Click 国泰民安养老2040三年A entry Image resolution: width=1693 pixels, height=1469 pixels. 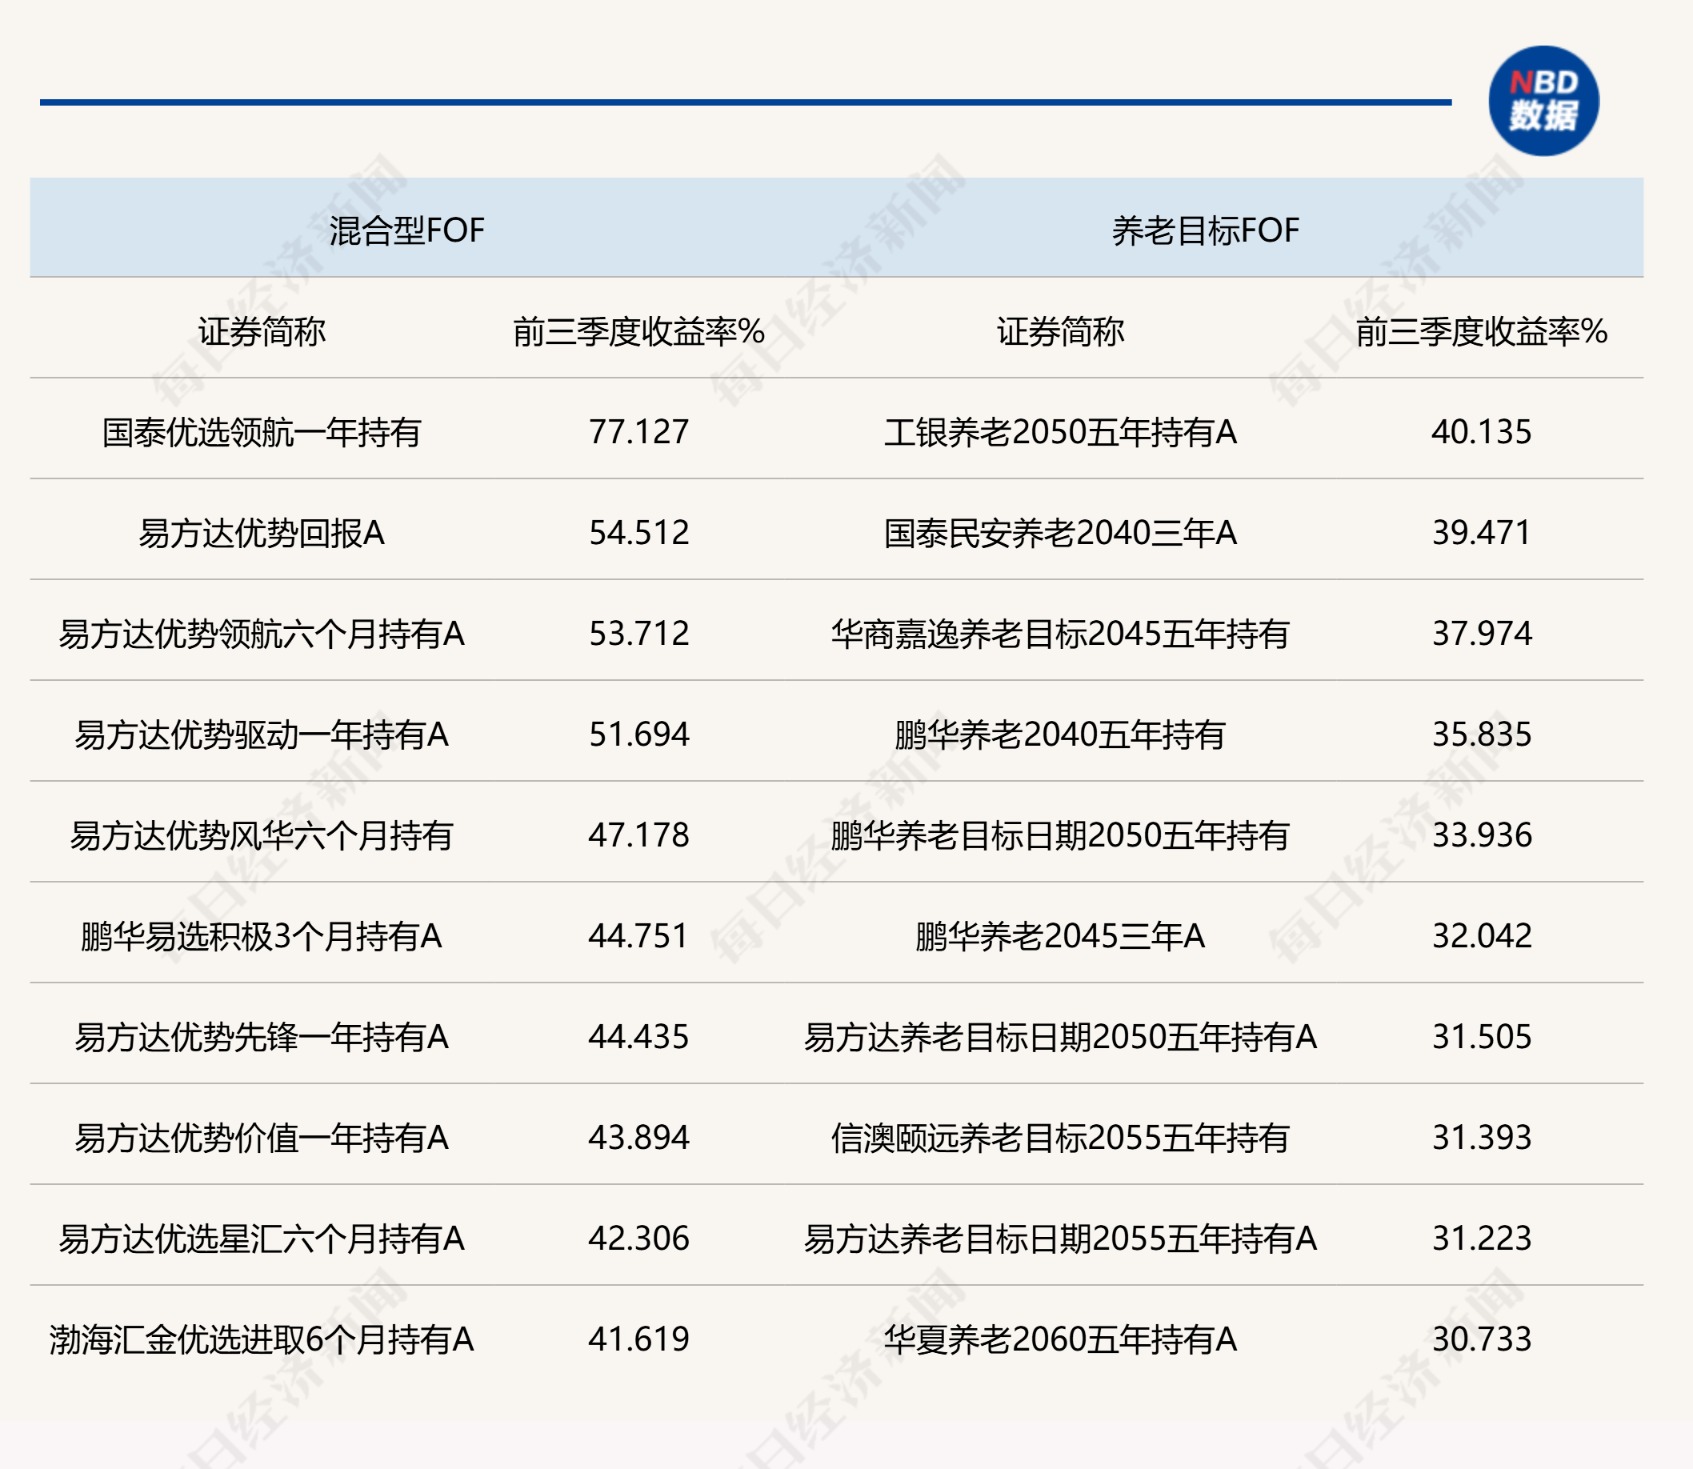(x=1060, y=534)
